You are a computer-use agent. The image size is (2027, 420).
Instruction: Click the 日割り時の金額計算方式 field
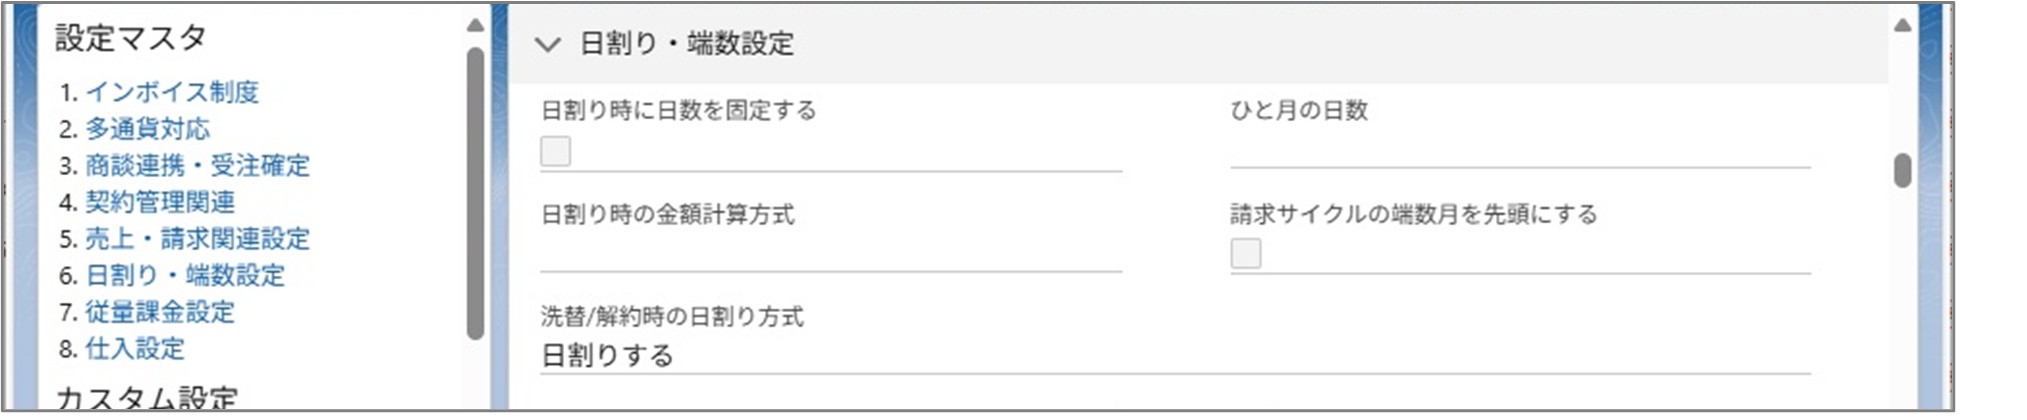click(830, 253)
